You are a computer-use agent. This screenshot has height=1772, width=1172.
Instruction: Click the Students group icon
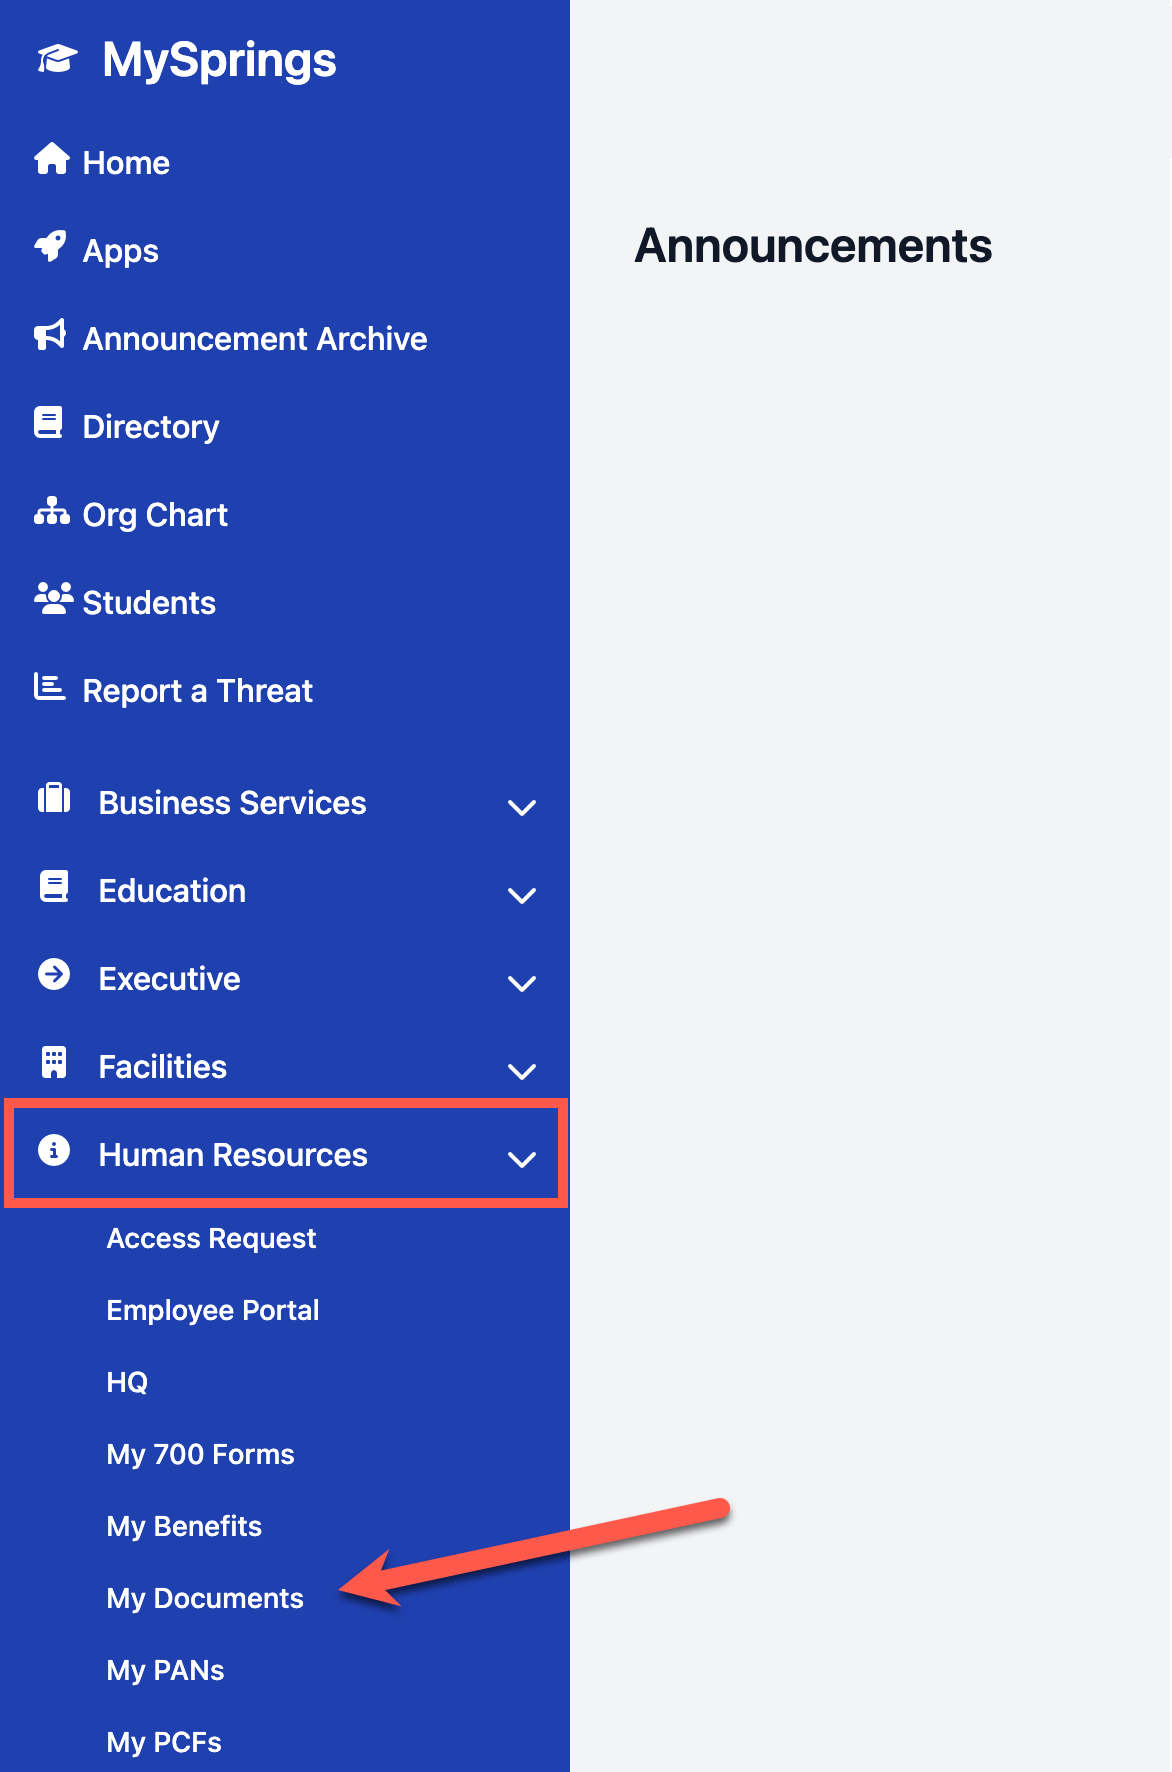53,599
